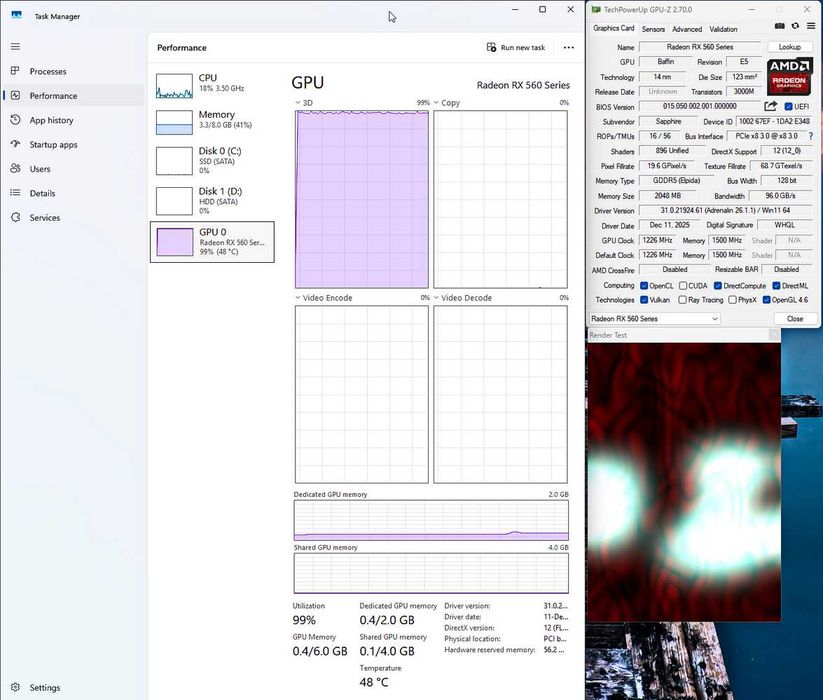Image resolution: width=823 pixels, height=700 pixels.
Task: Open the Video Decode graph dropdown
Action: coord(436,298)
